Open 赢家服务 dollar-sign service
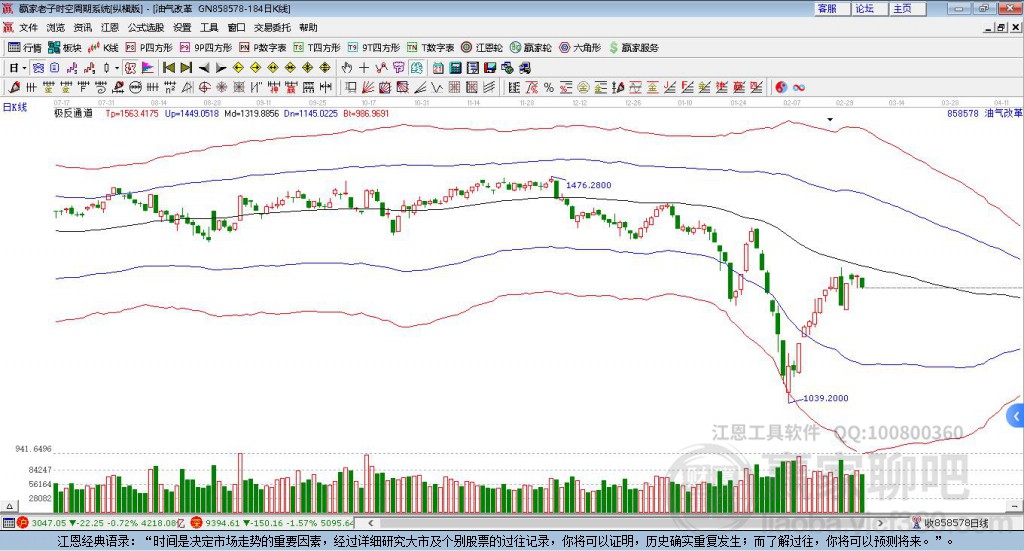1024x551 pixels. point(633,48)
